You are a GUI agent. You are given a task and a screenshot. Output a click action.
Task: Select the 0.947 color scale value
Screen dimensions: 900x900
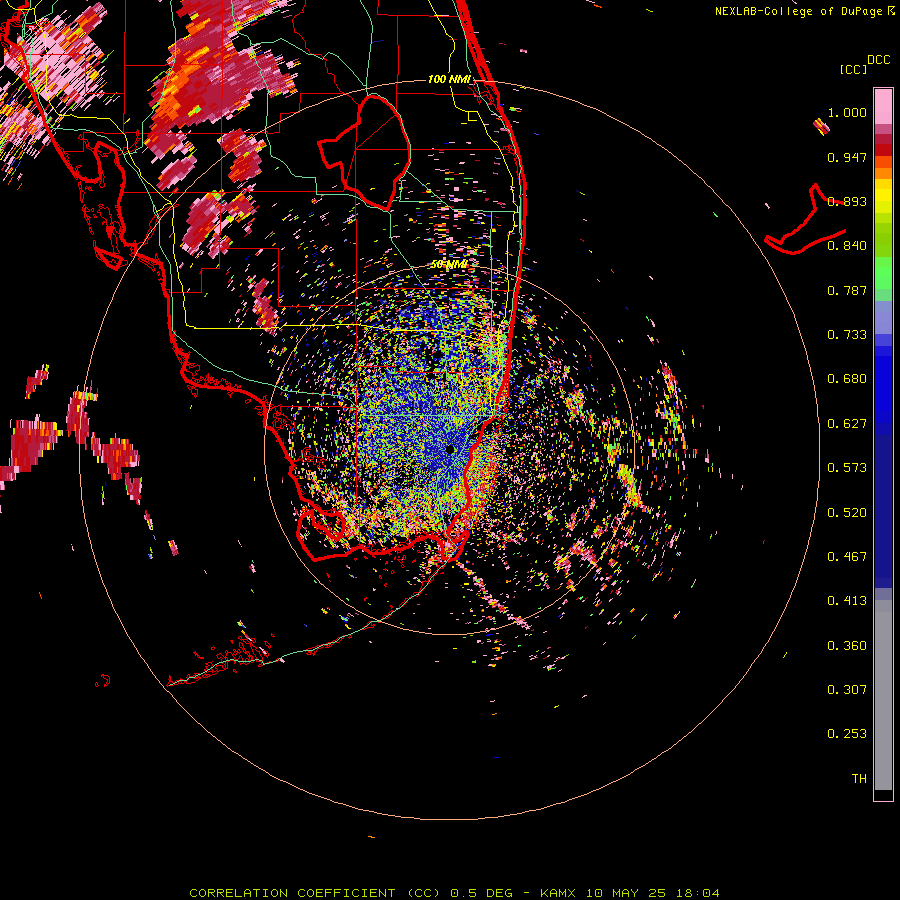click(847, 157)
